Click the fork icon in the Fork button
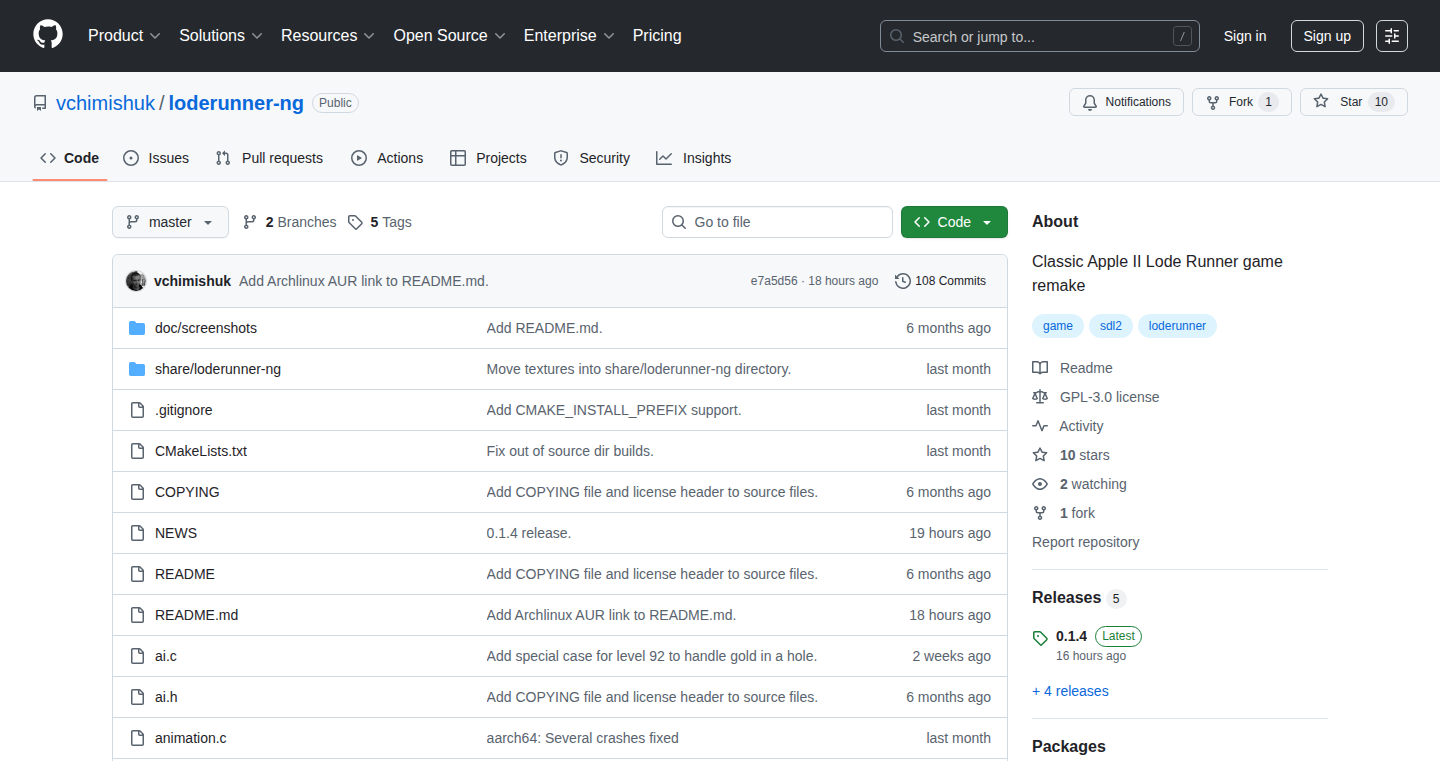 click(x=1213, y=102)
